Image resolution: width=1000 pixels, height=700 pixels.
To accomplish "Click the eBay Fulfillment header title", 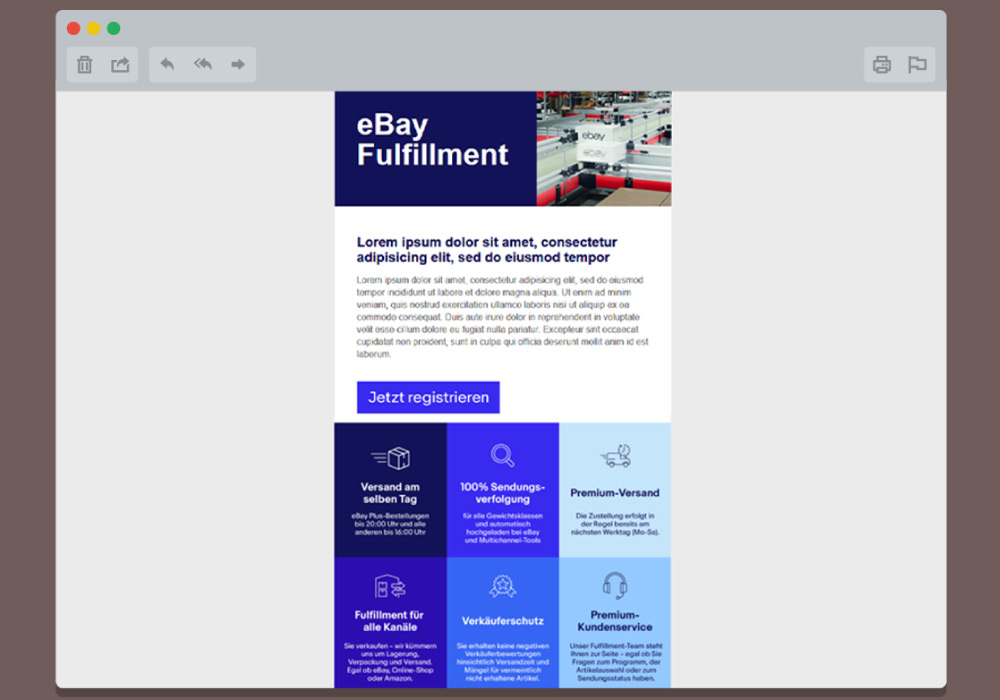I will click(x=432, y=140).
